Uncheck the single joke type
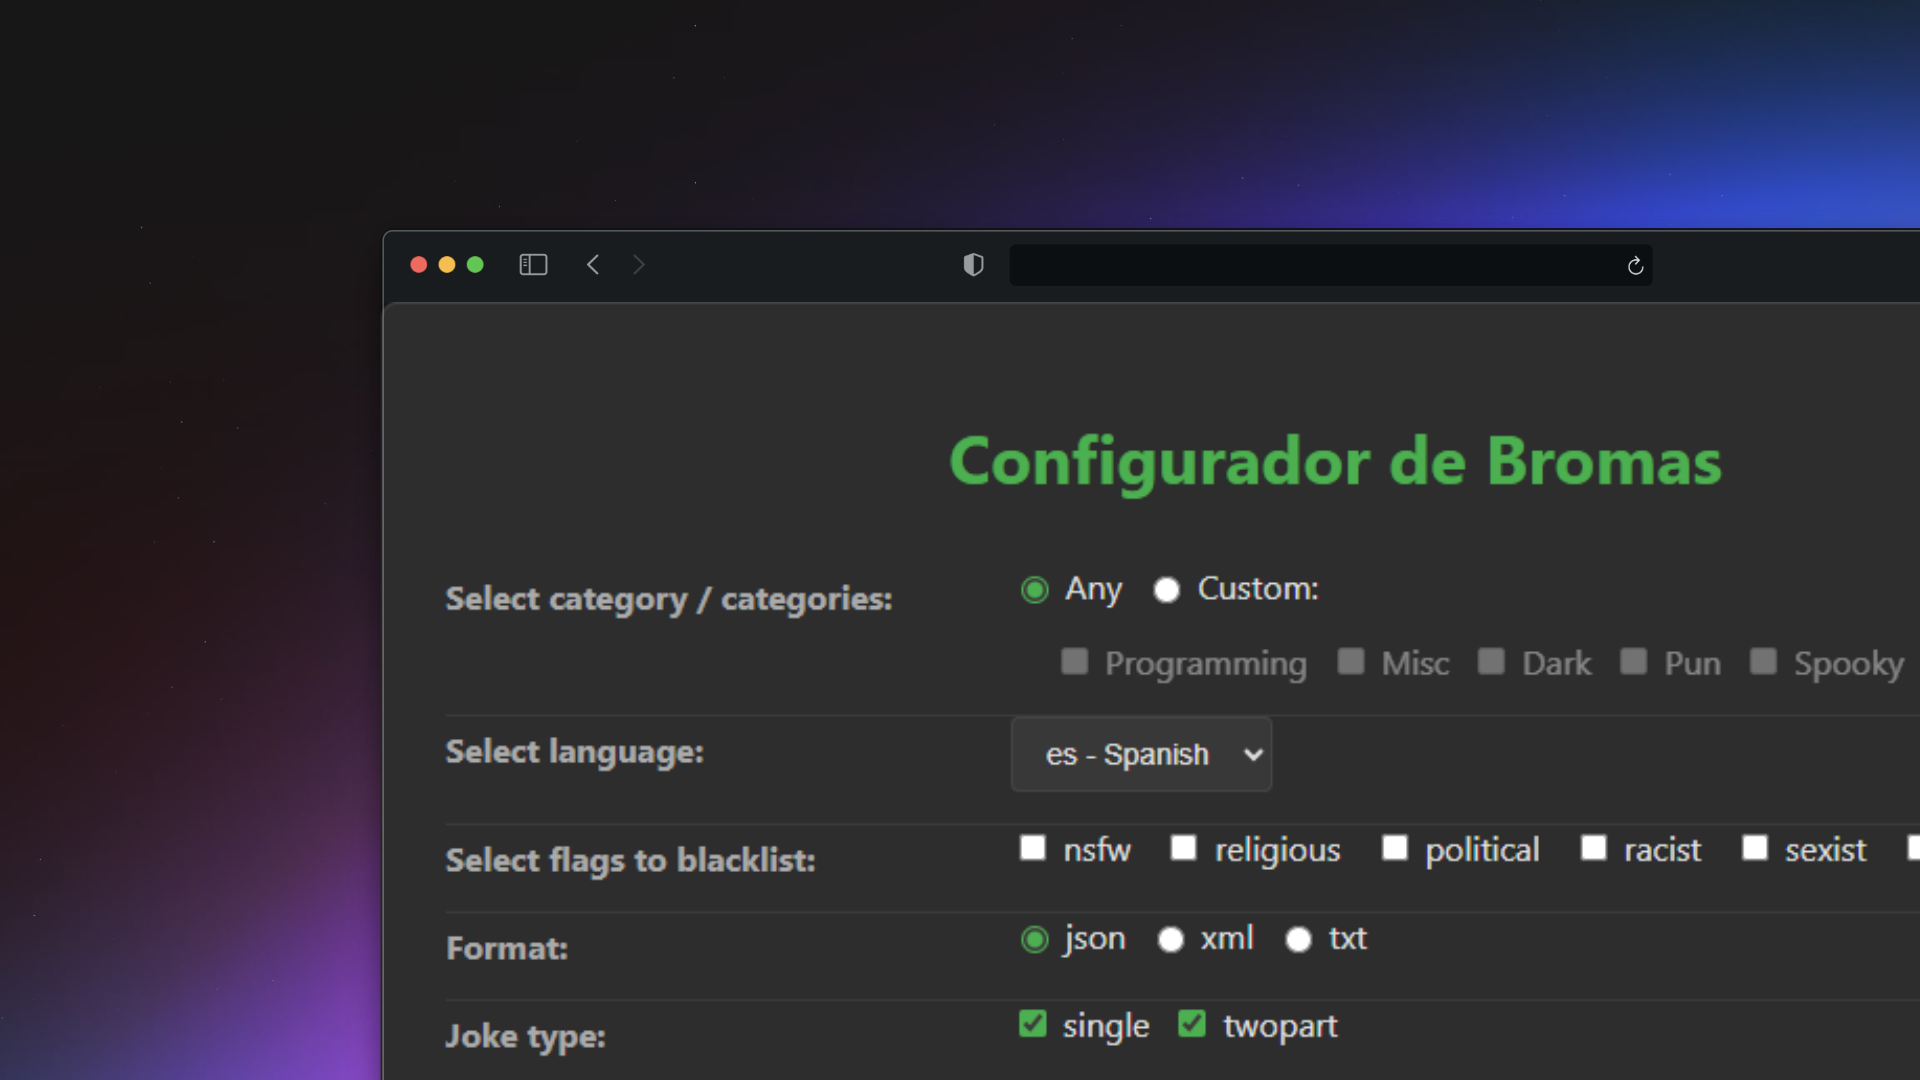This screenshot has height=1080, width=1920. 1033,1024
